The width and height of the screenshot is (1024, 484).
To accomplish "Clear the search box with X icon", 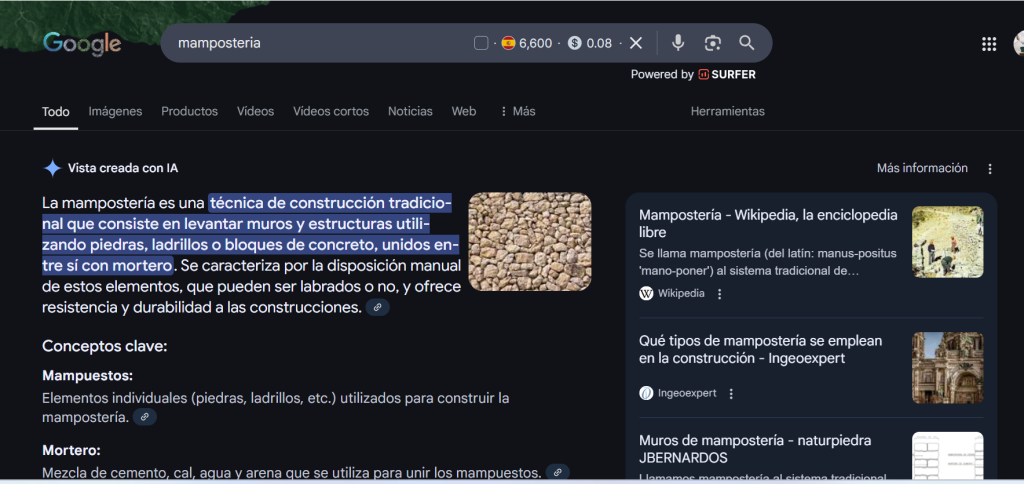I will [636, 43].
